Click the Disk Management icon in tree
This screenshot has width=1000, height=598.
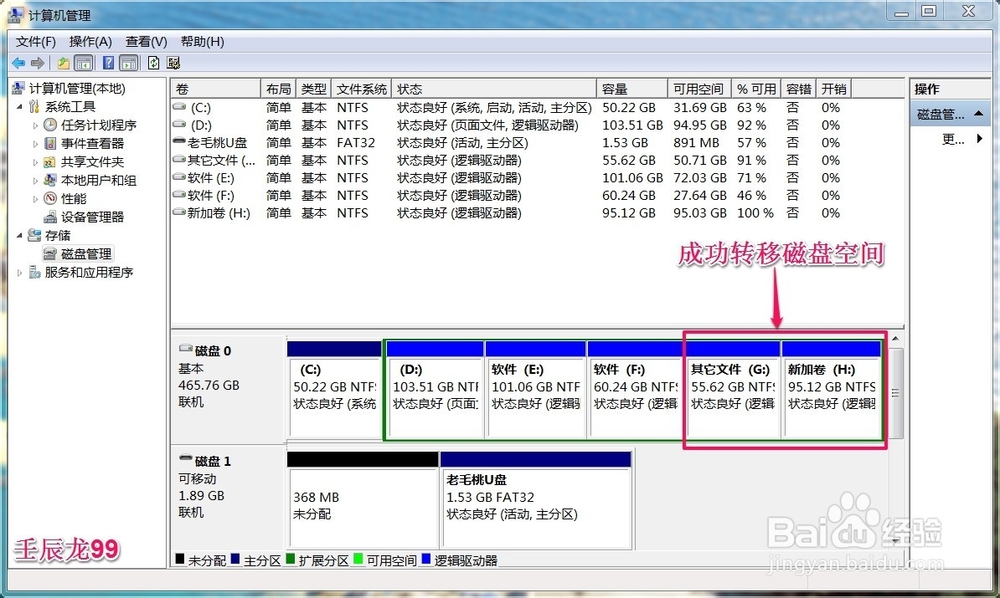(50, 254)
